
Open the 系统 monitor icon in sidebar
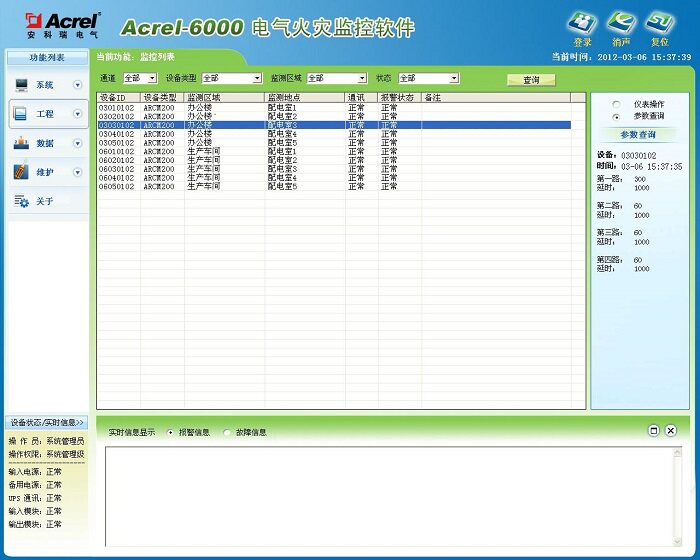[21, 85]
